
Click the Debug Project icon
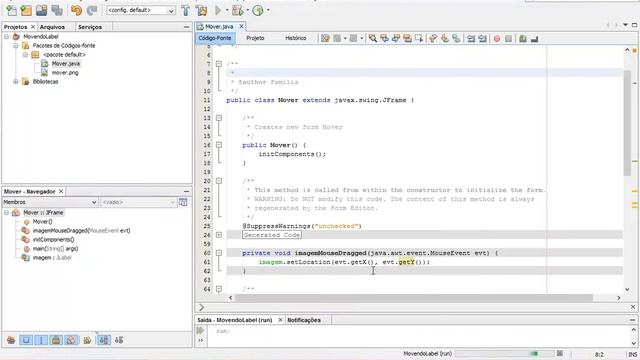pyautogui.click(x=237, y=10)
